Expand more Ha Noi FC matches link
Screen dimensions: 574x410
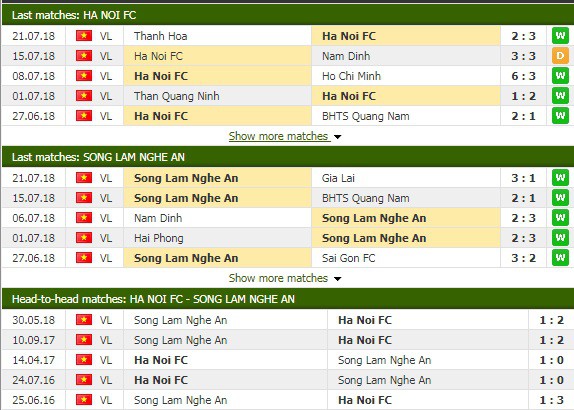tap(279, 136)
